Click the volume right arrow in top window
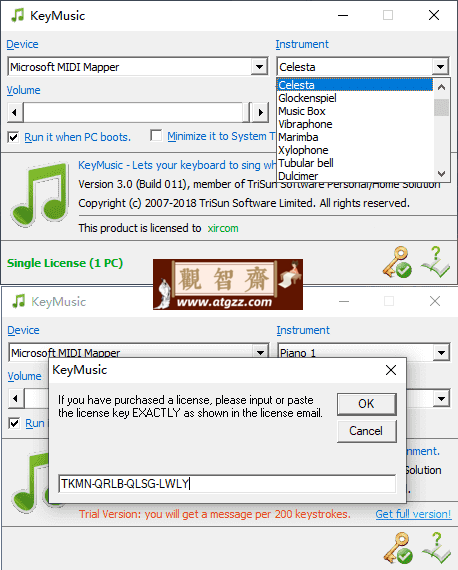Image resolution: width=458 pixels, height=570 pixels. 260,112
